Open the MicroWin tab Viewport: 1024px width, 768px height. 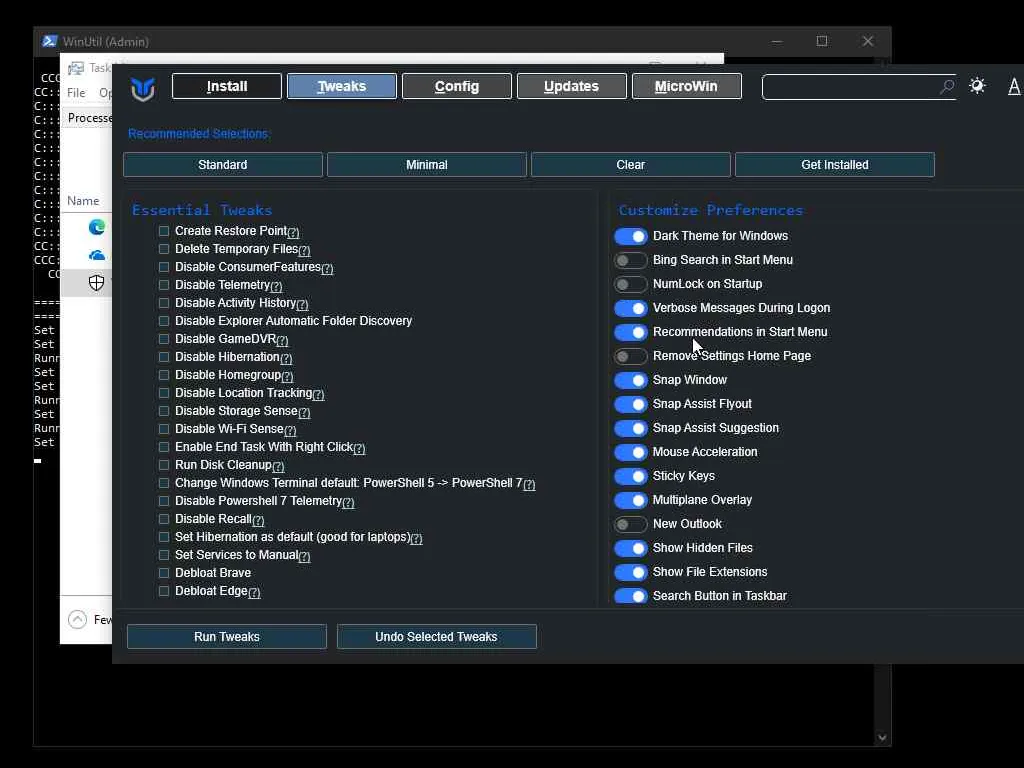click(x=686, y=86)
